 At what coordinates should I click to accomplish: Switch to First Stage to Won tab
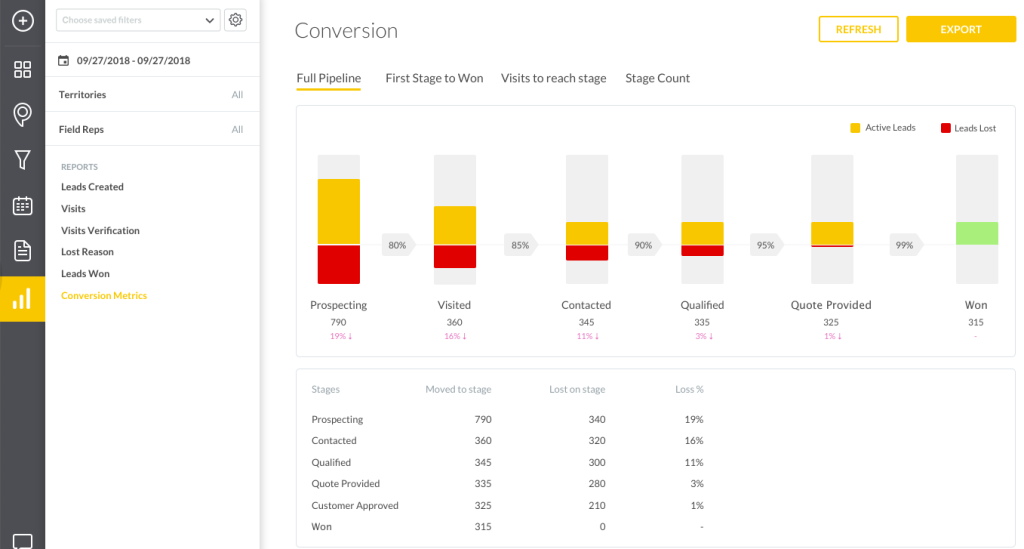coord(434,78)
